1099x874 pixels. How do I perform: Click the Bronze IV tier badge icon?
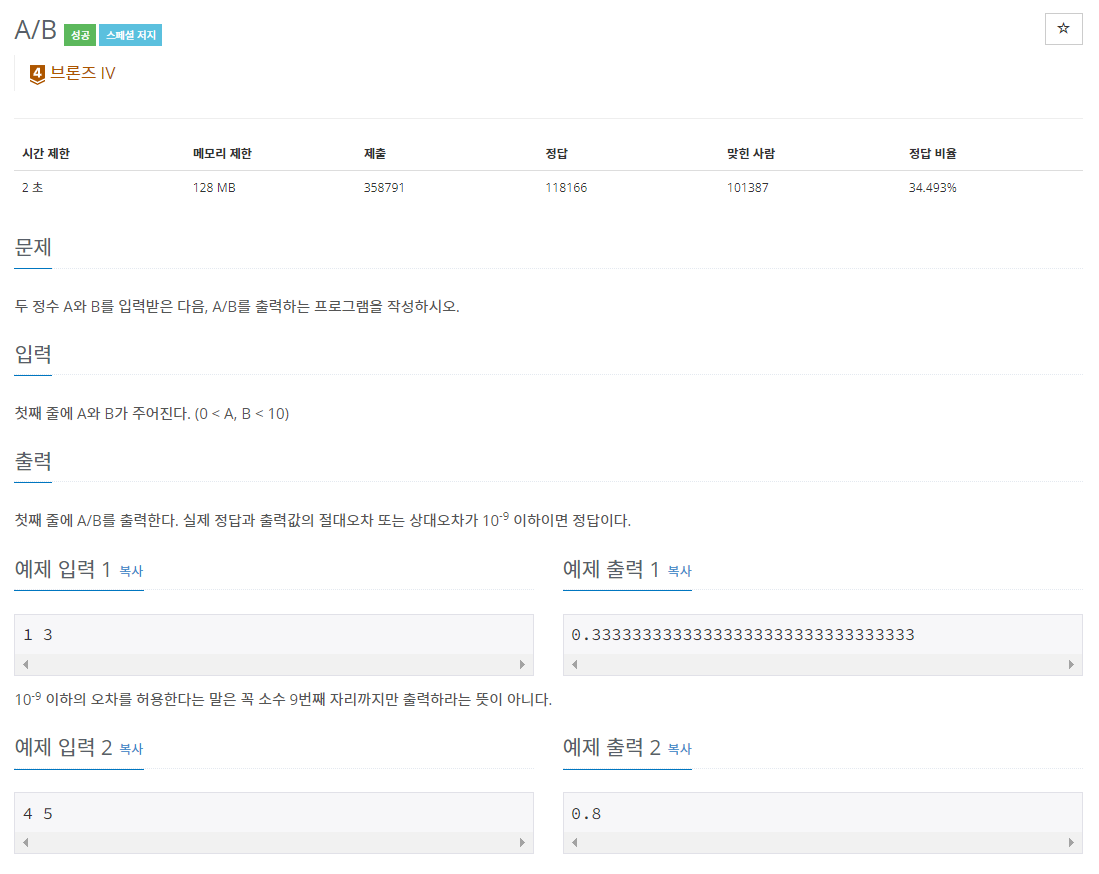37,74
